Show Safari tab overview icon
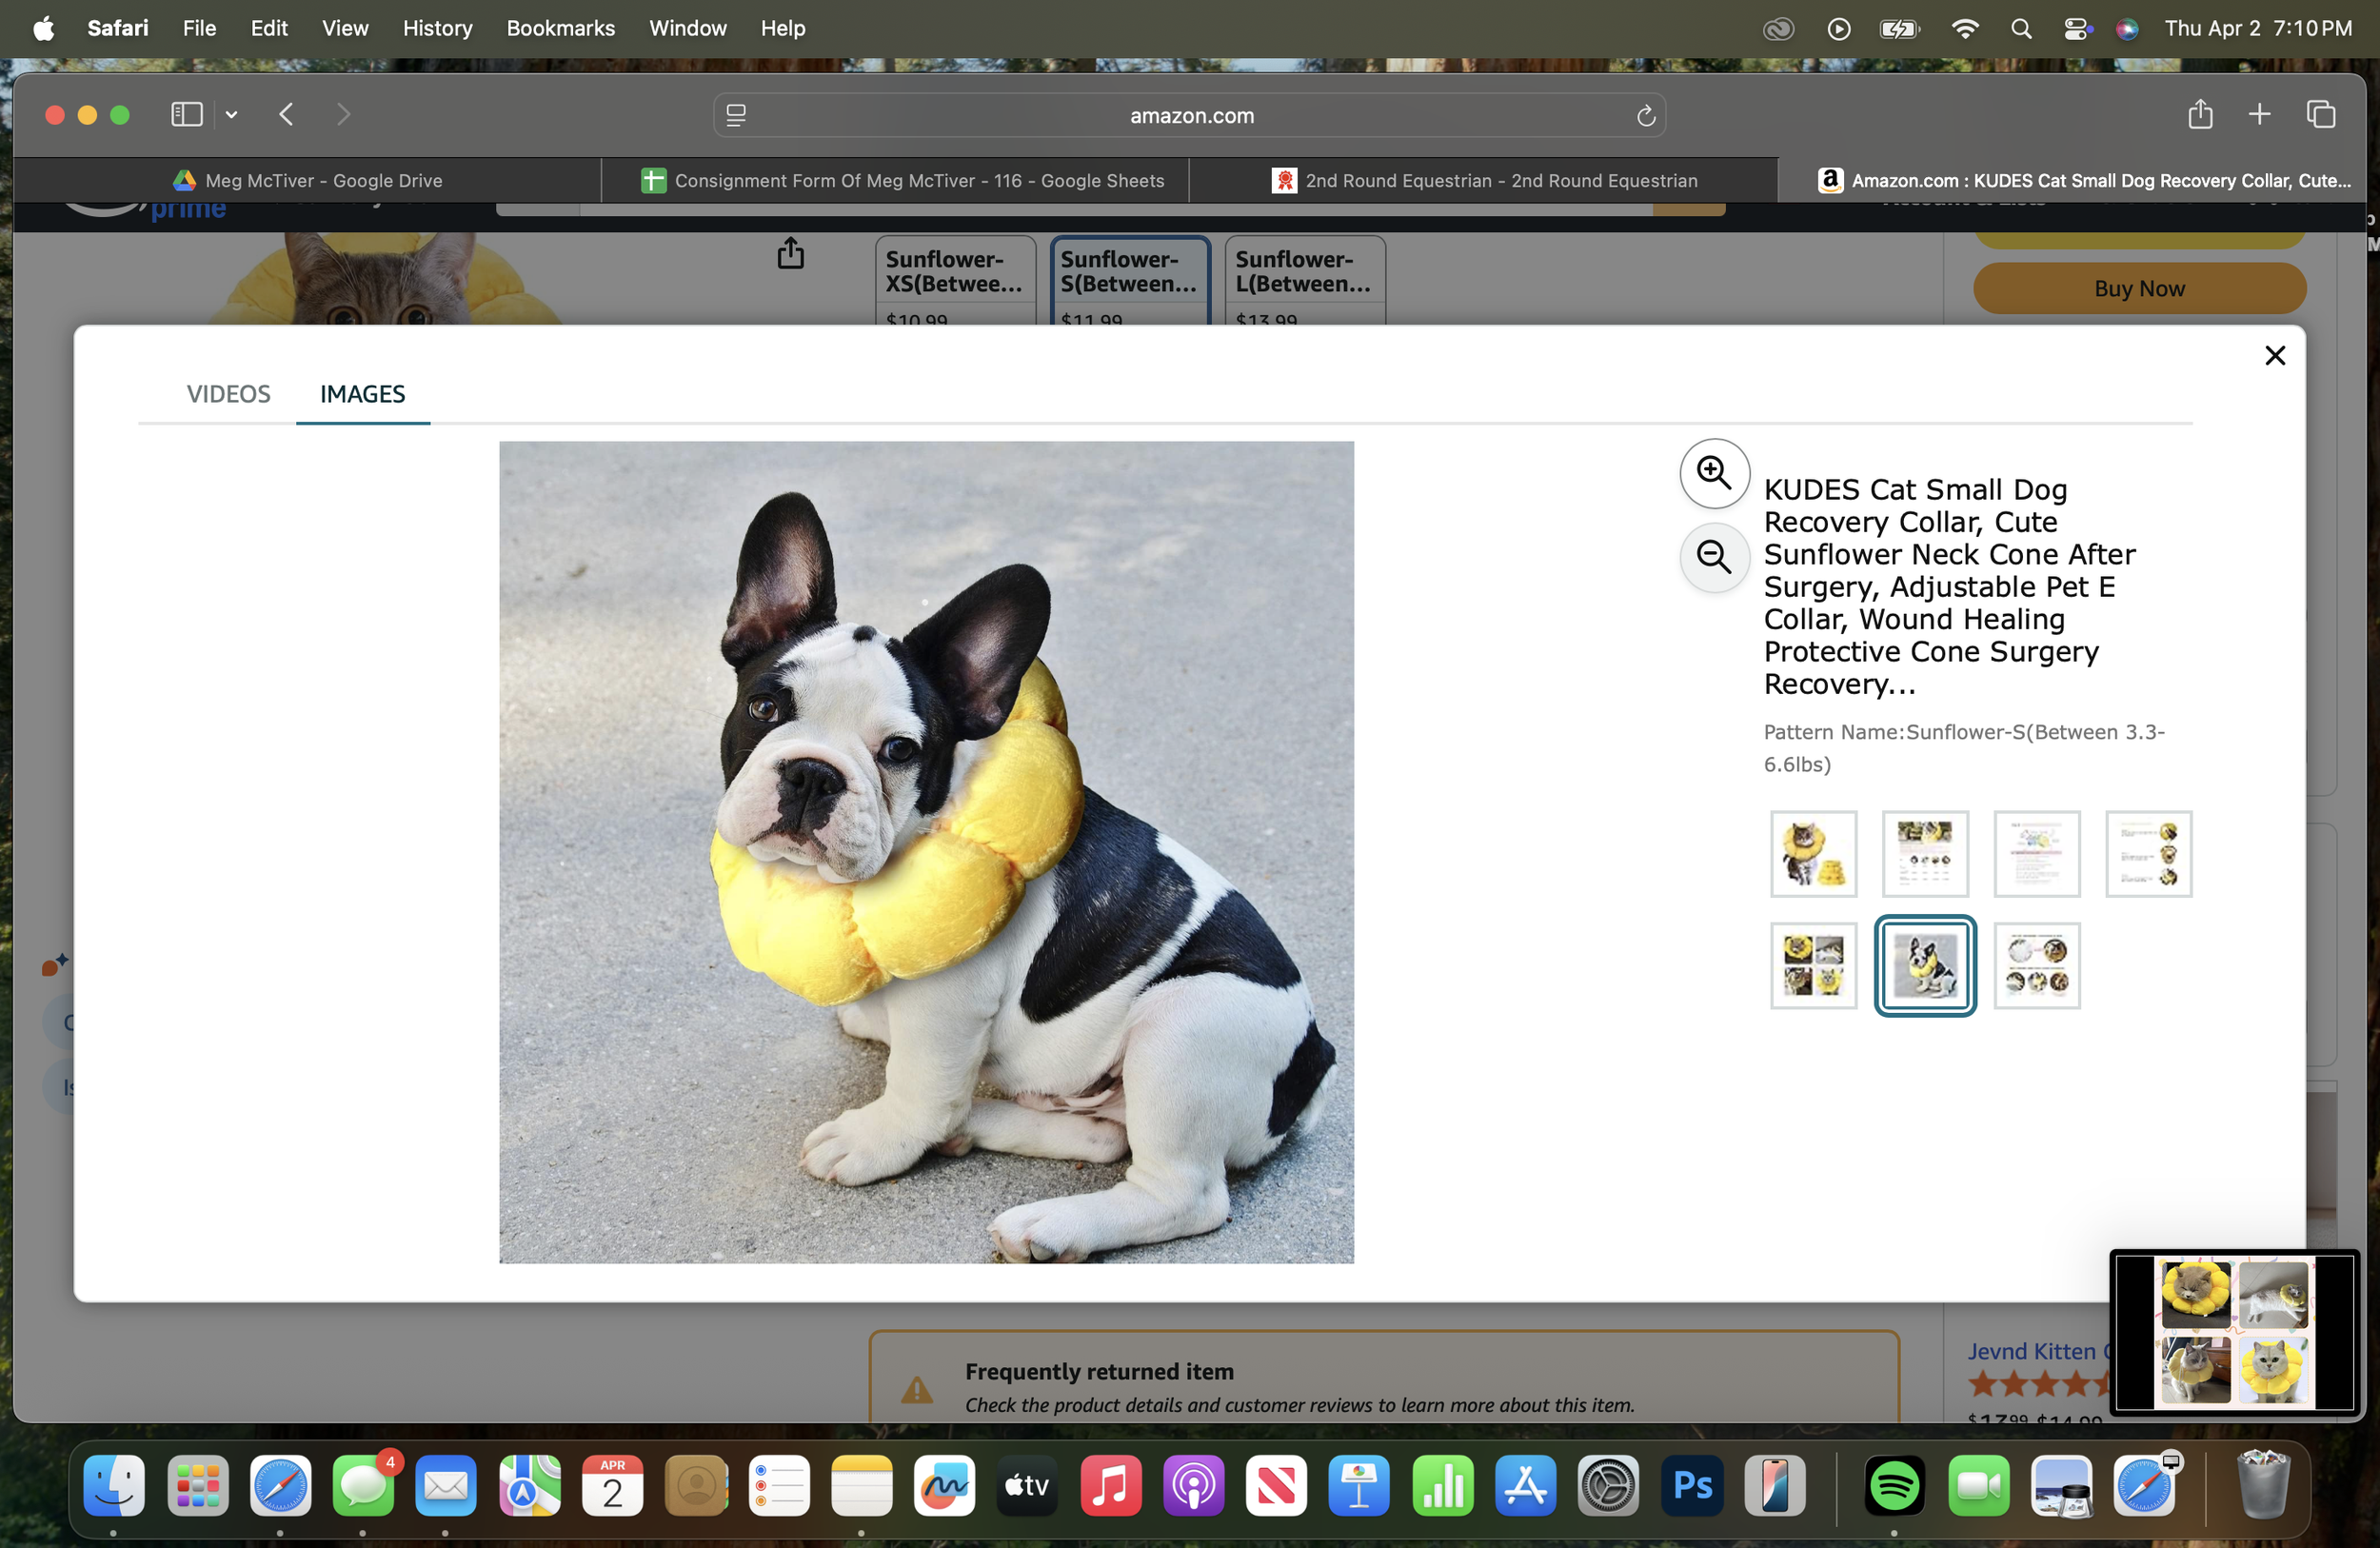 (2321, 115)
